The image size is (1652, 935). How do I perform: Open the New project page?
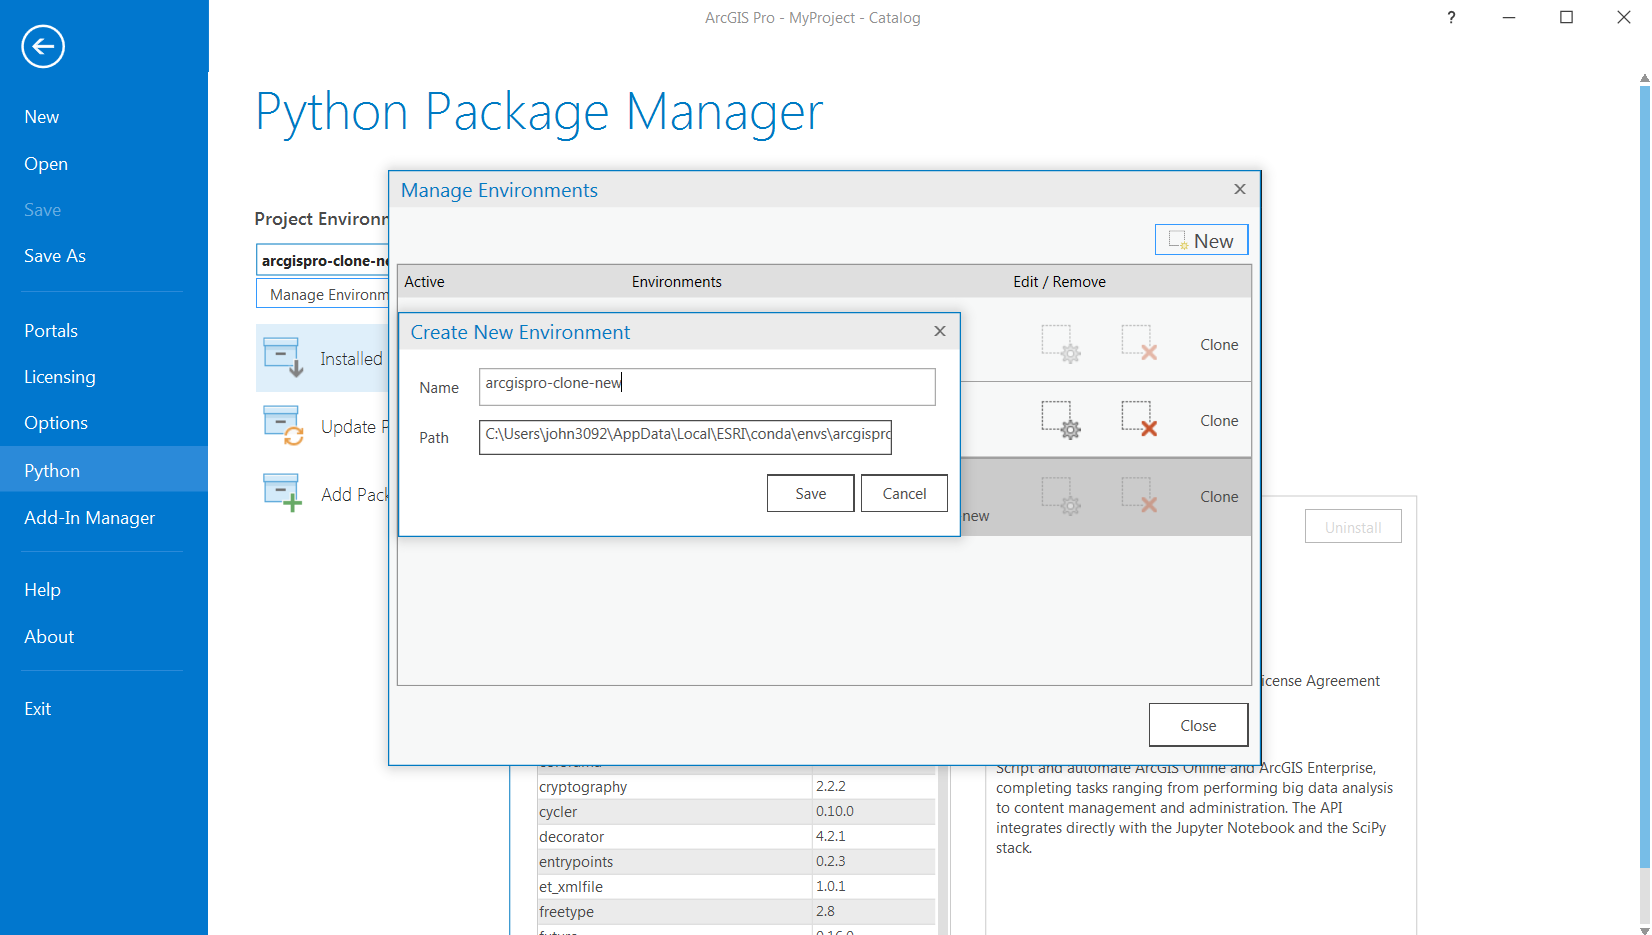(x=42, y=117)
